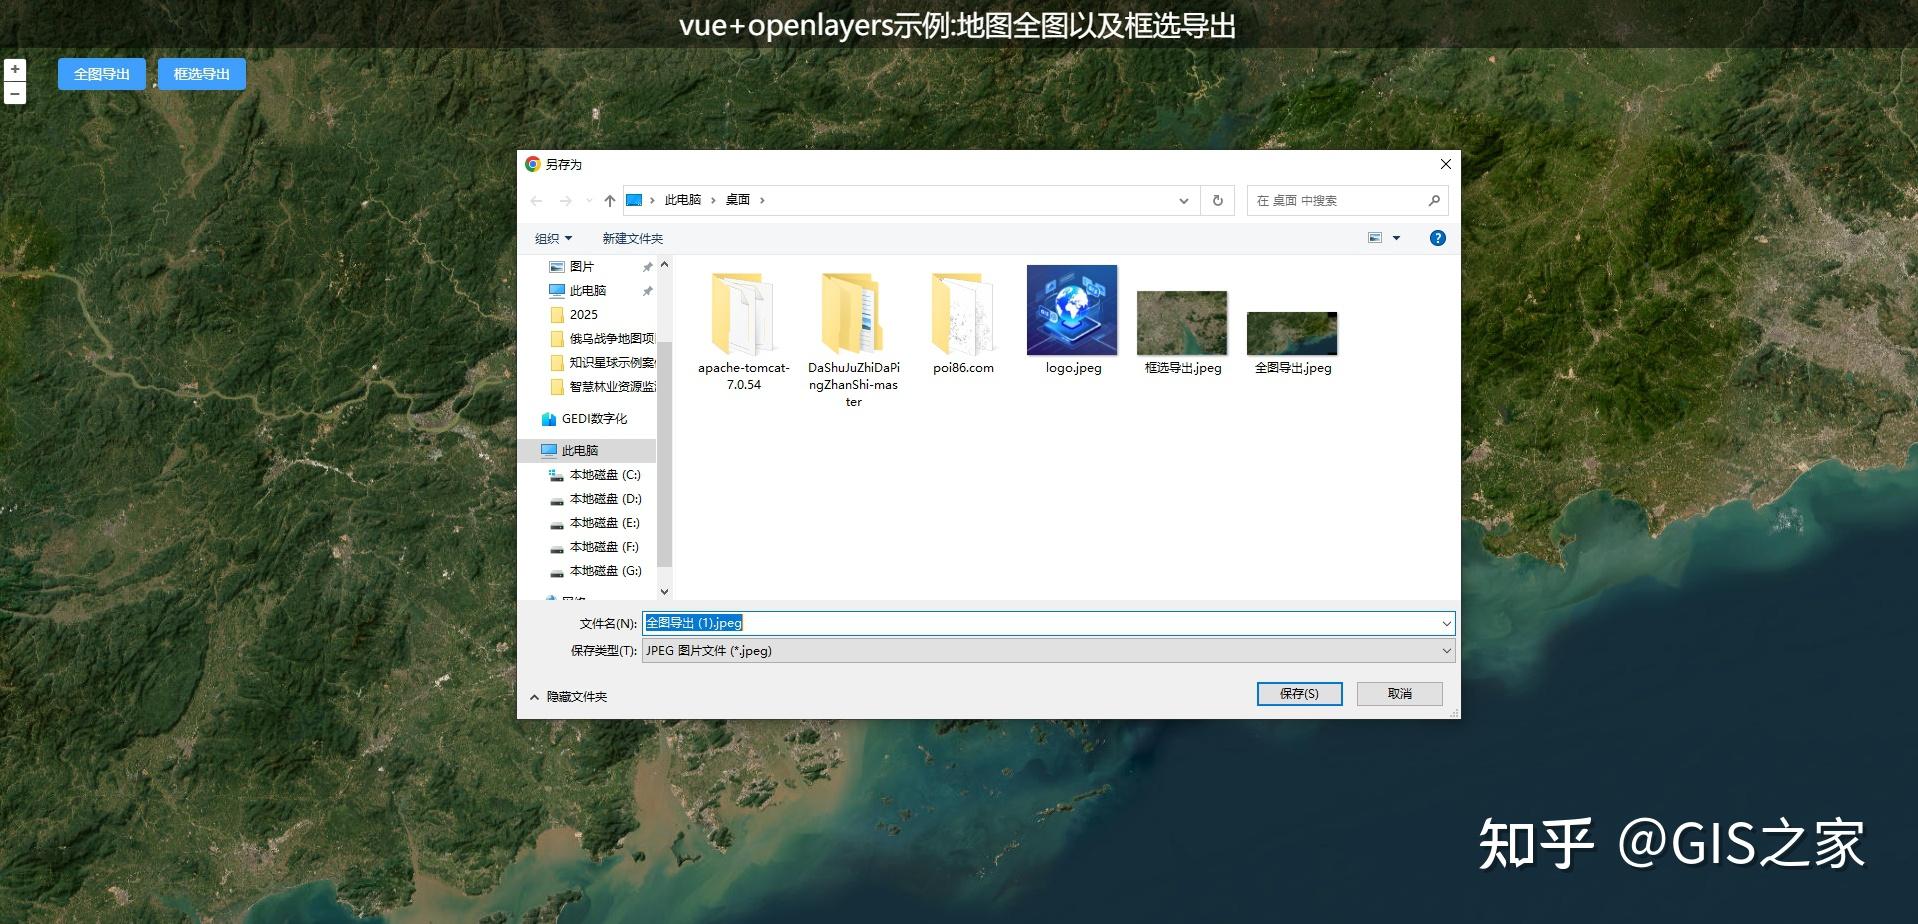This screenshot has width=1918, height=924.
Task: Click the 保存(S) button to save
Action: pyautogui.click(x=1299, y=693)
